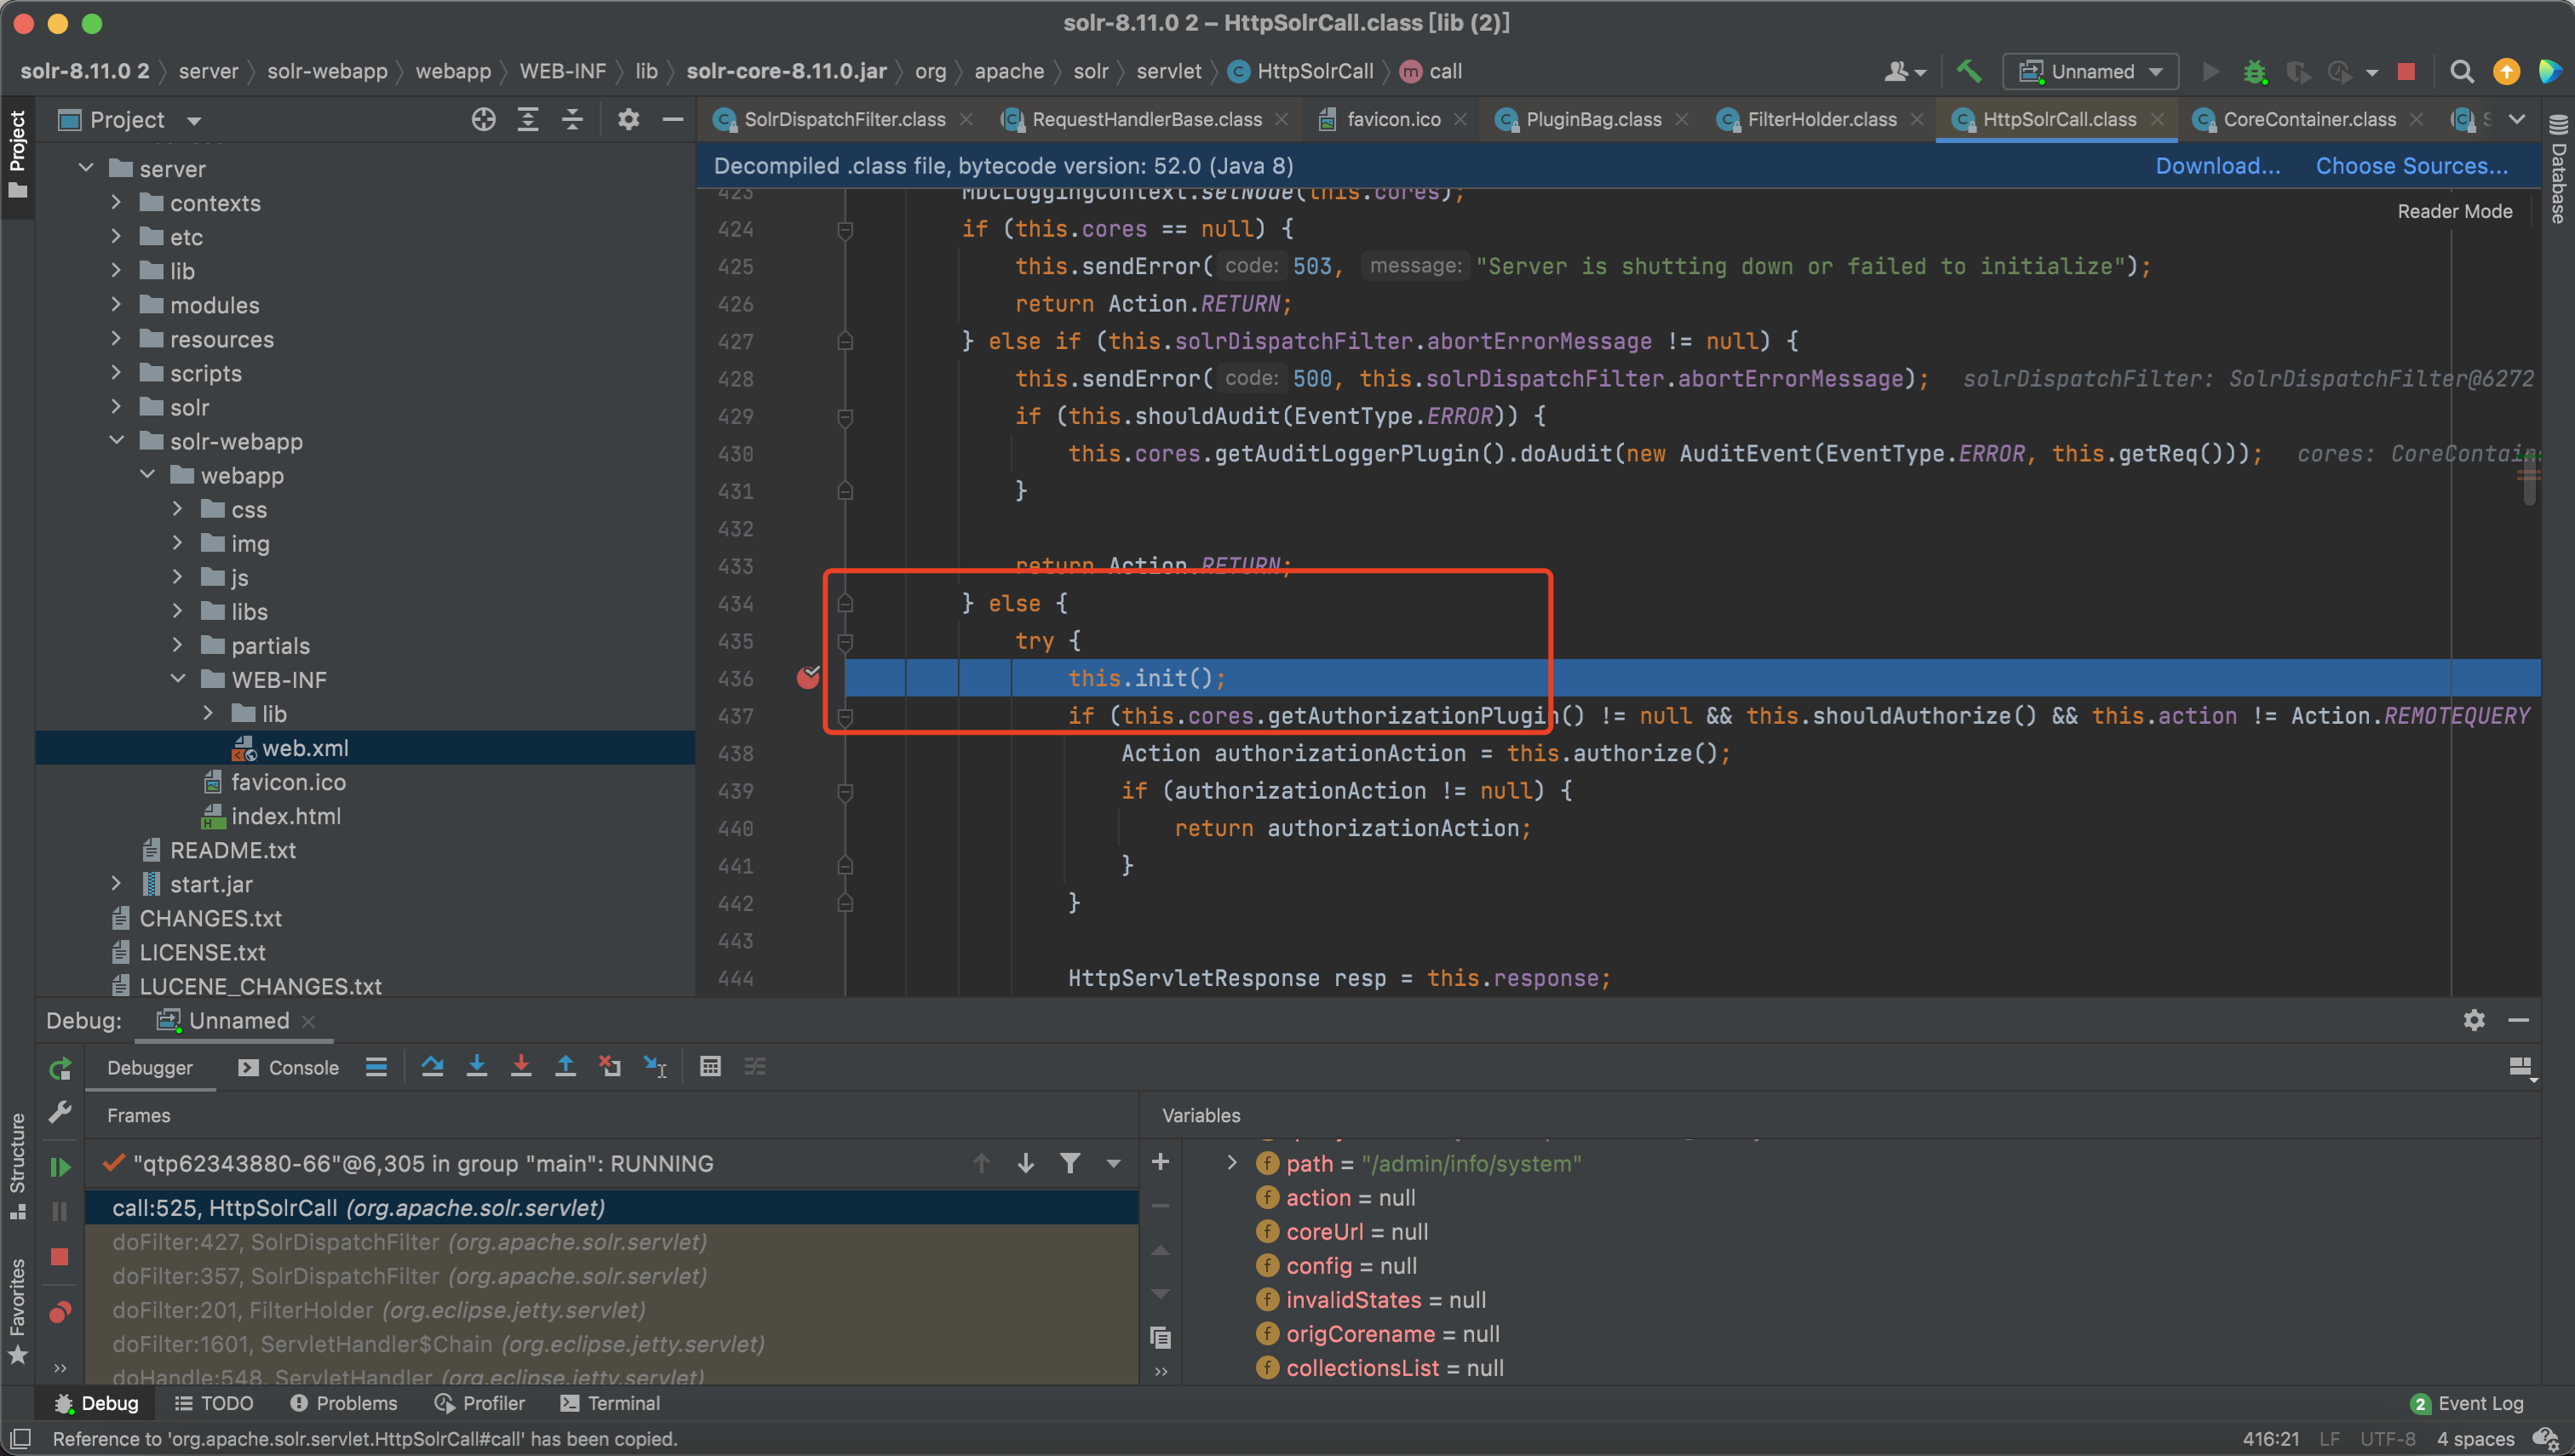Expand the modules folder
This screenshot has width=2575, height=1456.
tap(116, 304)
